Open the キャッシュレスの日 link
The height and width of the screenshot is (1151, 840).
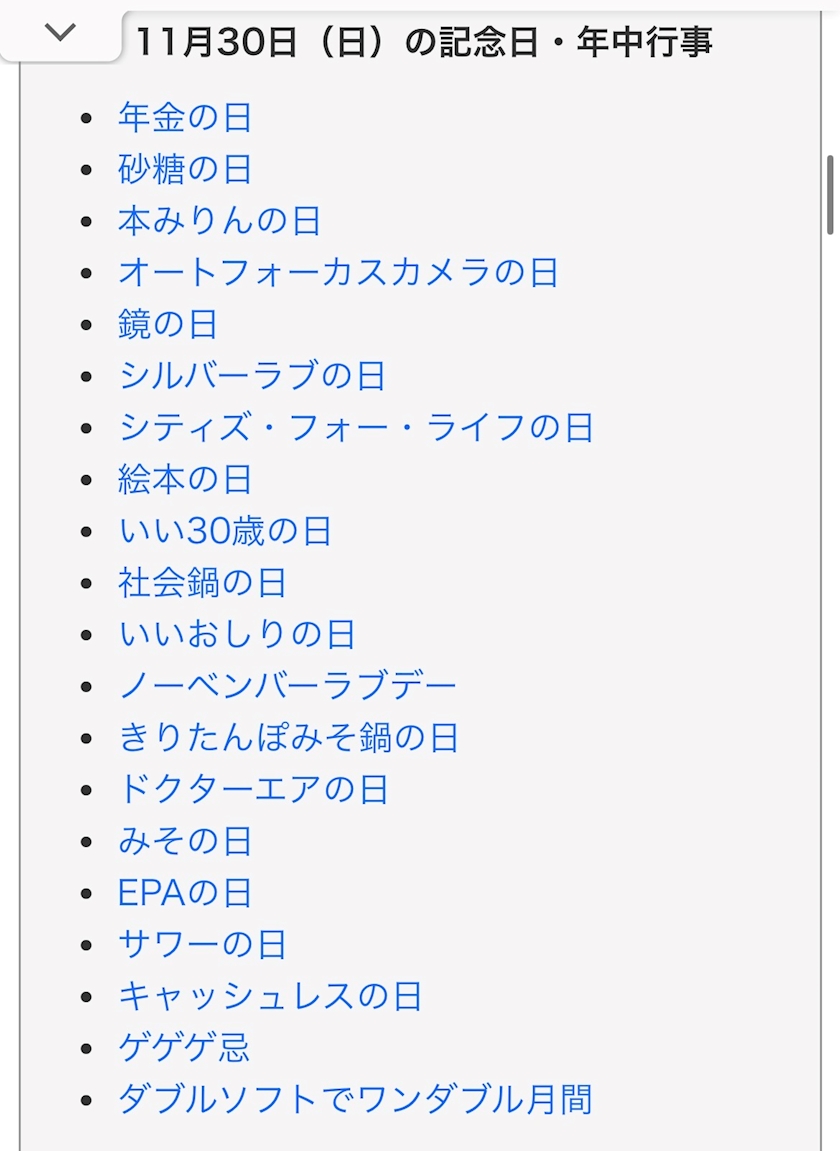[270, 996]
